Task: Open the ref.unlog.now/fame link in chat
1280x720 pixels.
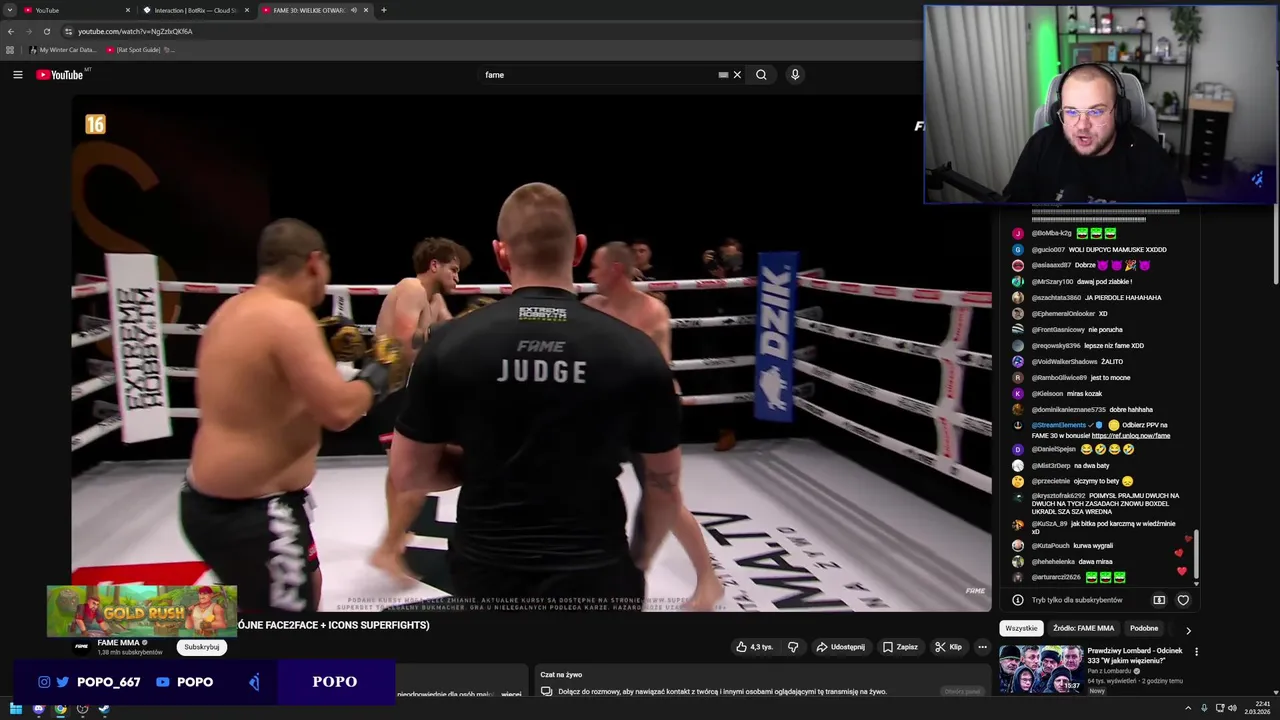Action: pyautogui.click(x=1130, y=436)
